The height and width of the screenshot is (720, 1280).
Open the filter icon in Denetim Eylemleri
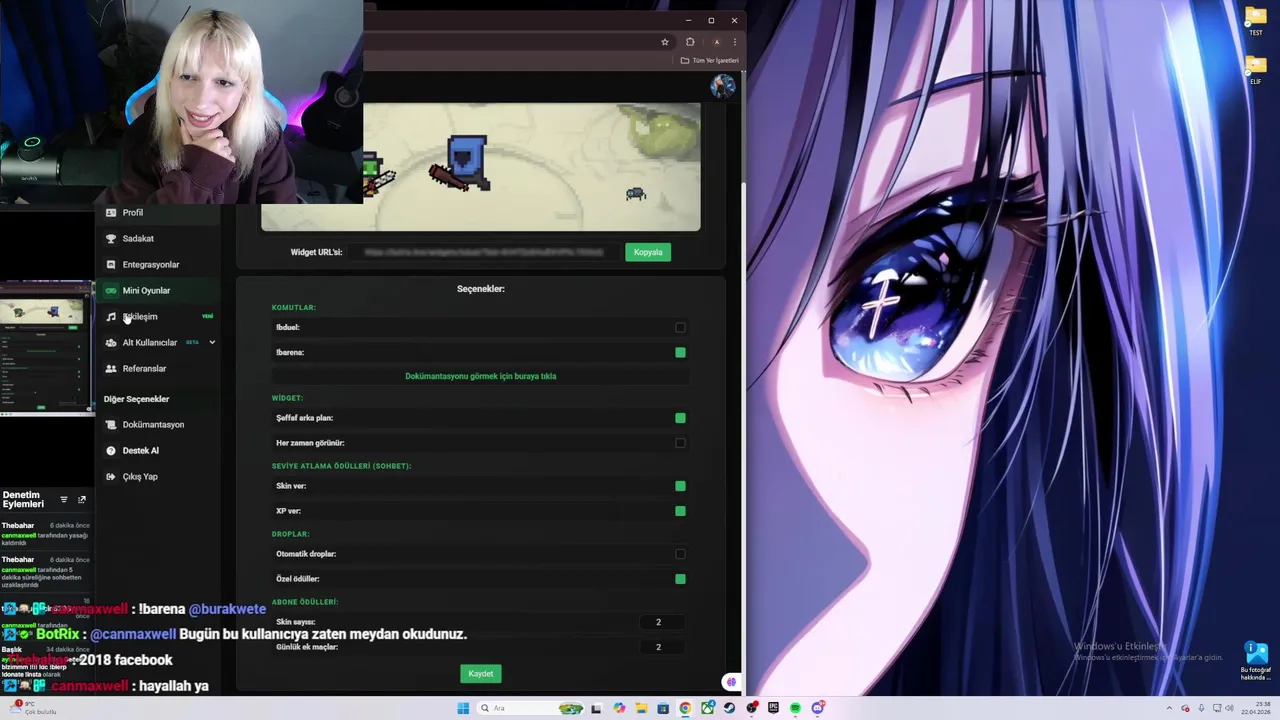click(64, 500)
